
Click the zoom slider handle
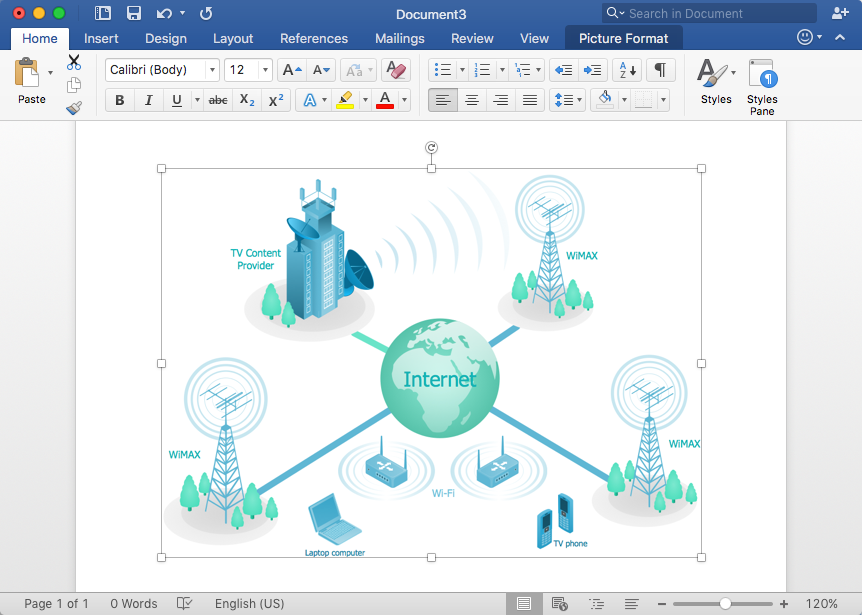click(x=725, y=603)
